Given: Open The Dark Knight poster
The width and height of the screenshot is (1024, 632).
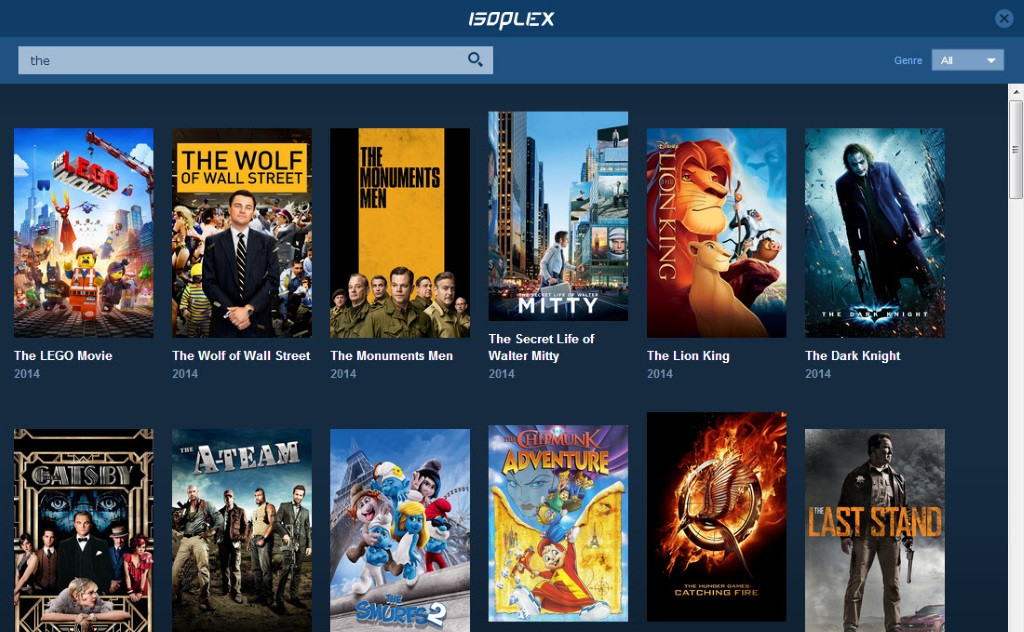Looking at the screenshot, I should point(874,232).
